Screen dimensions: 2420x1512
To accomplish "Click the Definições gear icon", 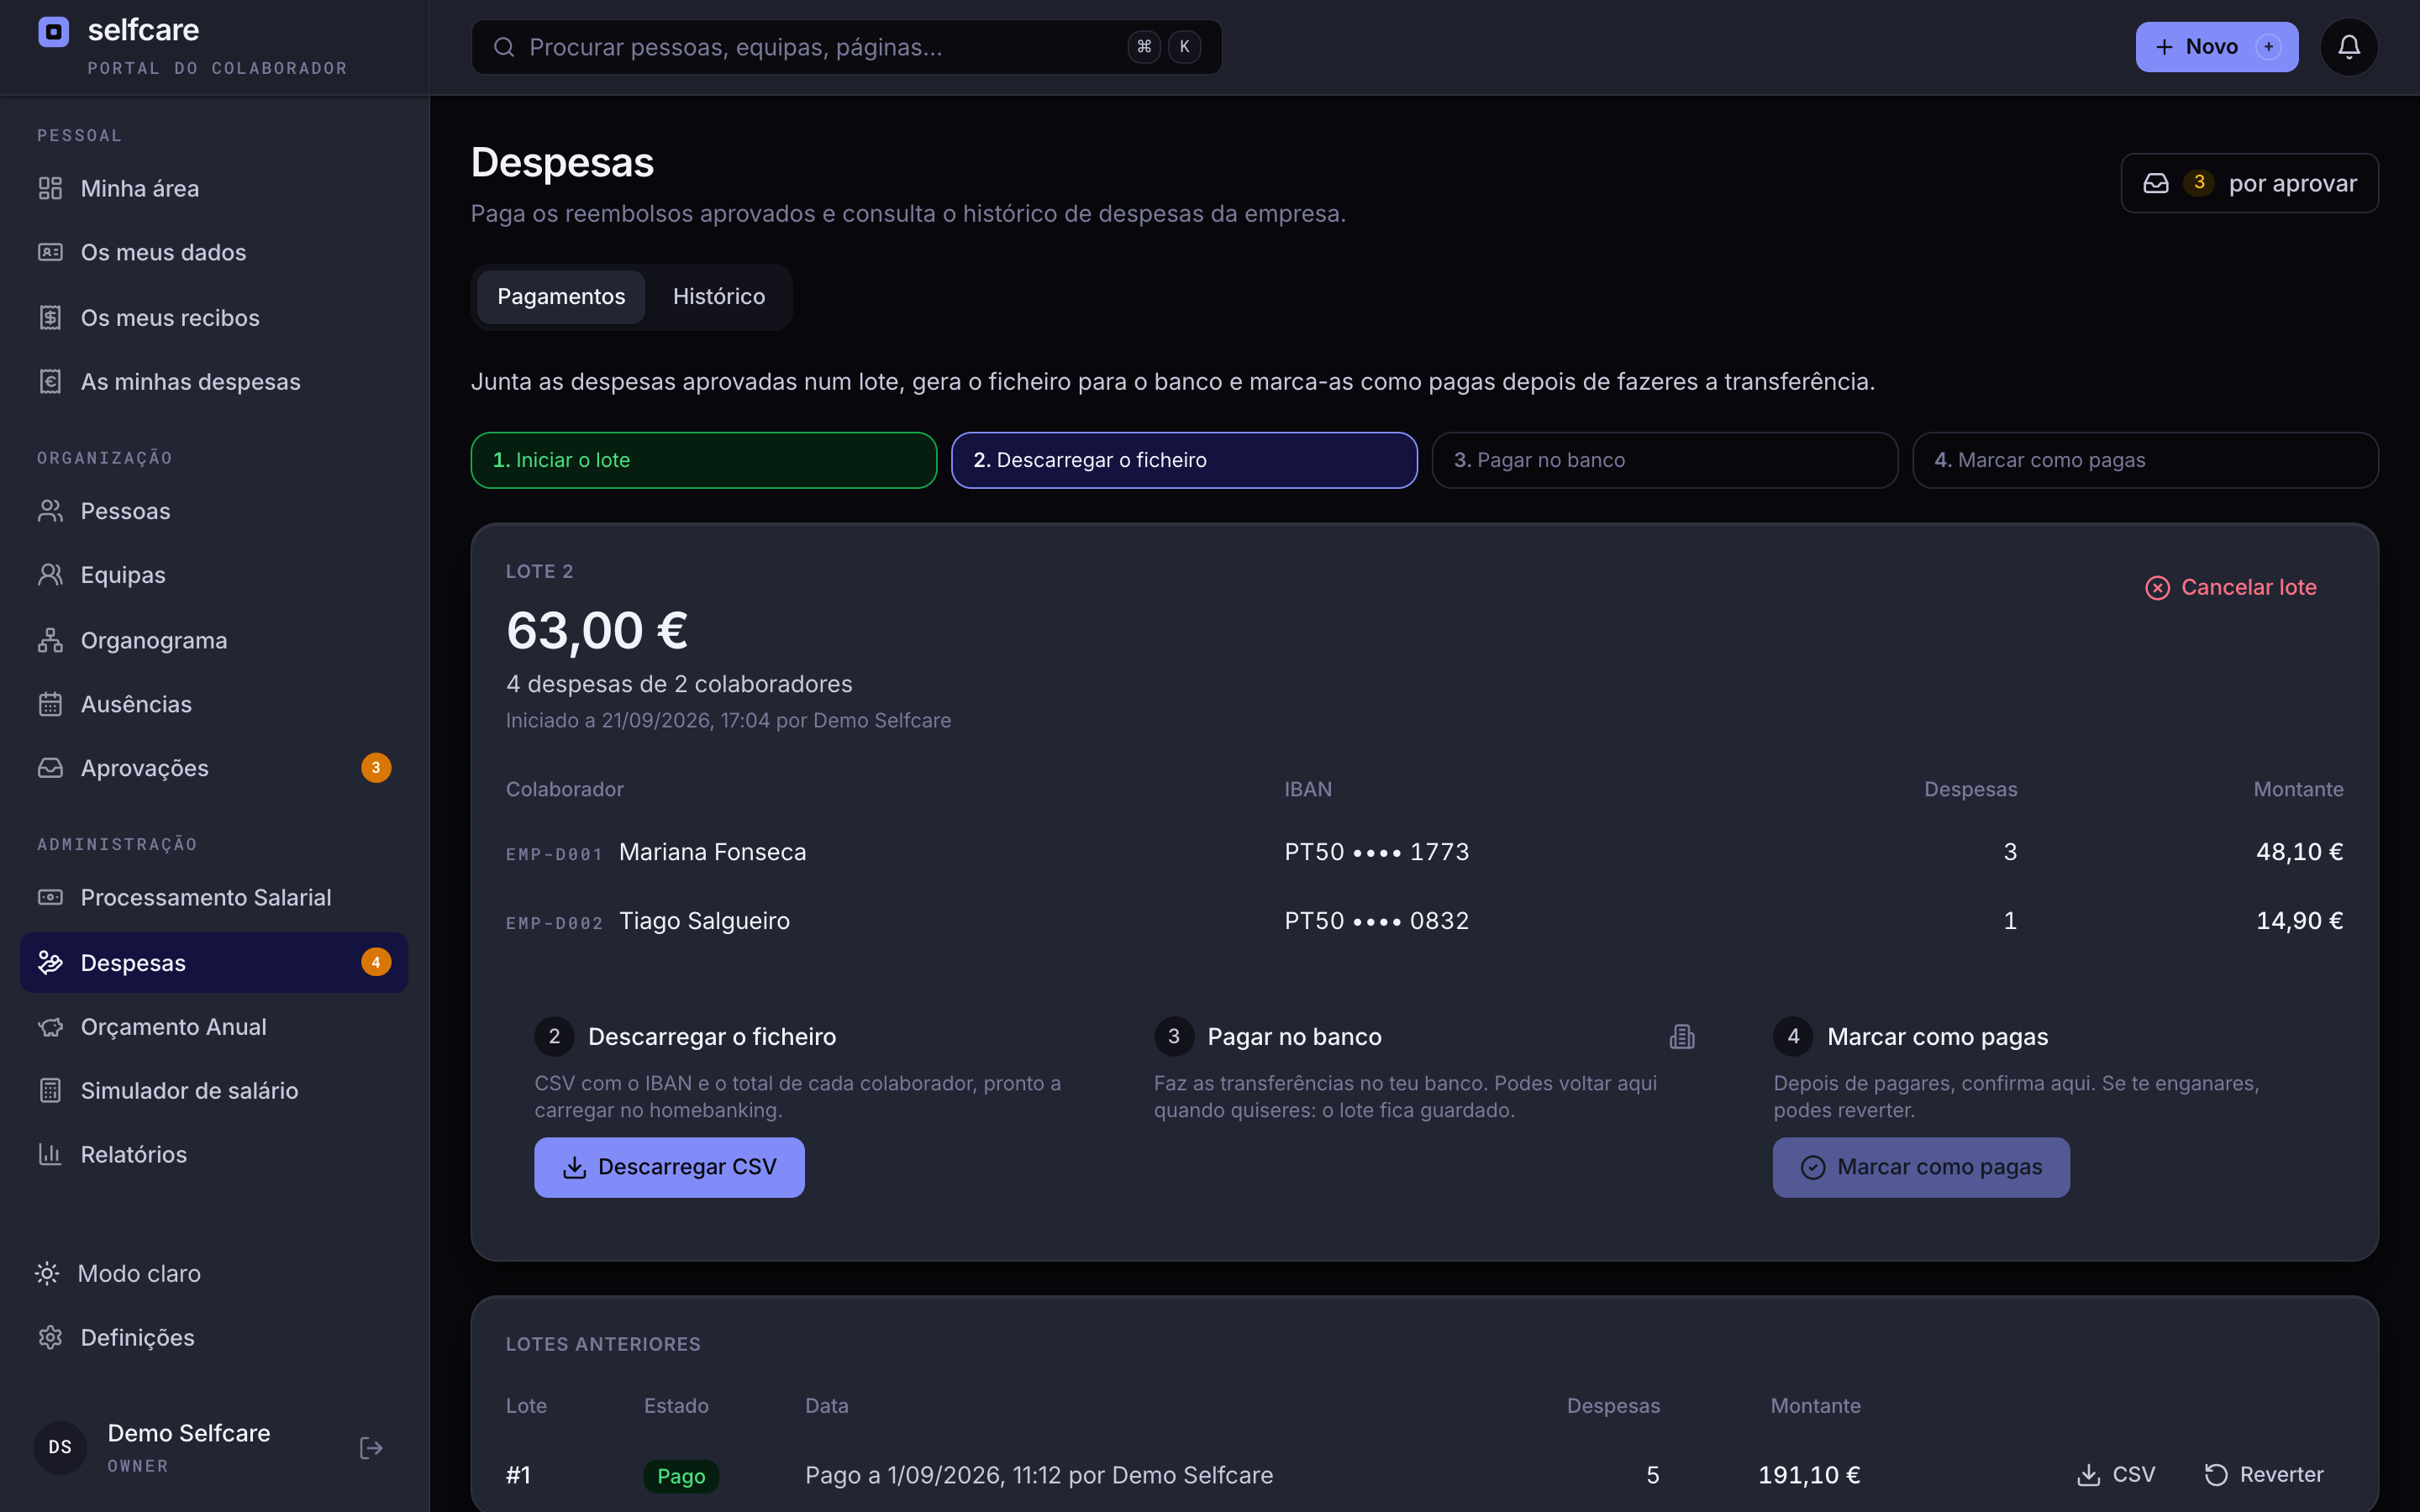I will point(50,1337).
